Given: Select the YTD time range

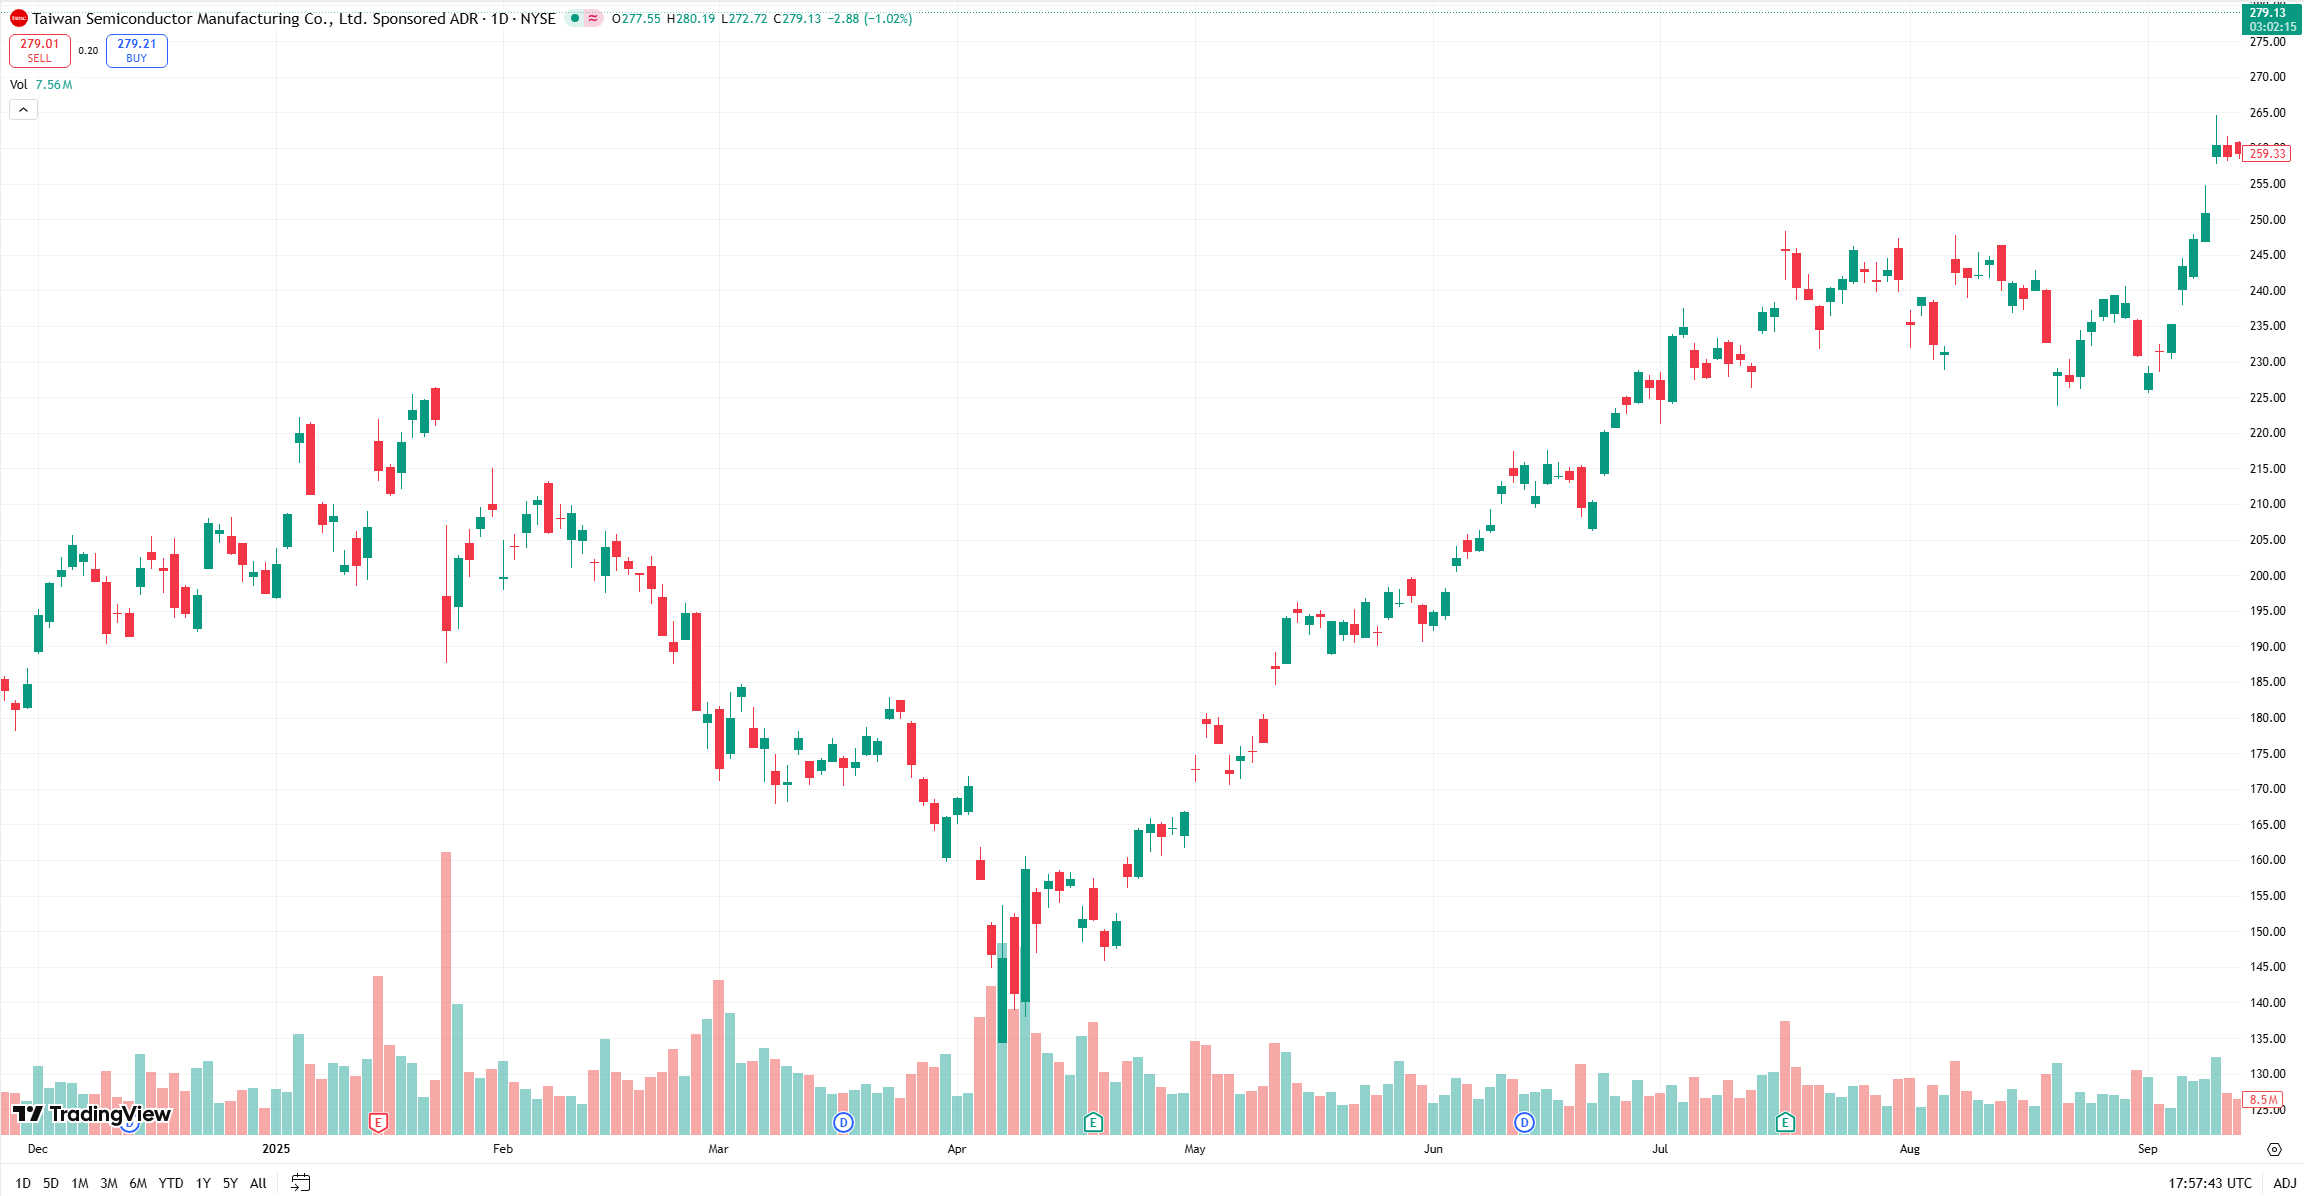Looking at the screenshot, I should (x=171, y=1183).
